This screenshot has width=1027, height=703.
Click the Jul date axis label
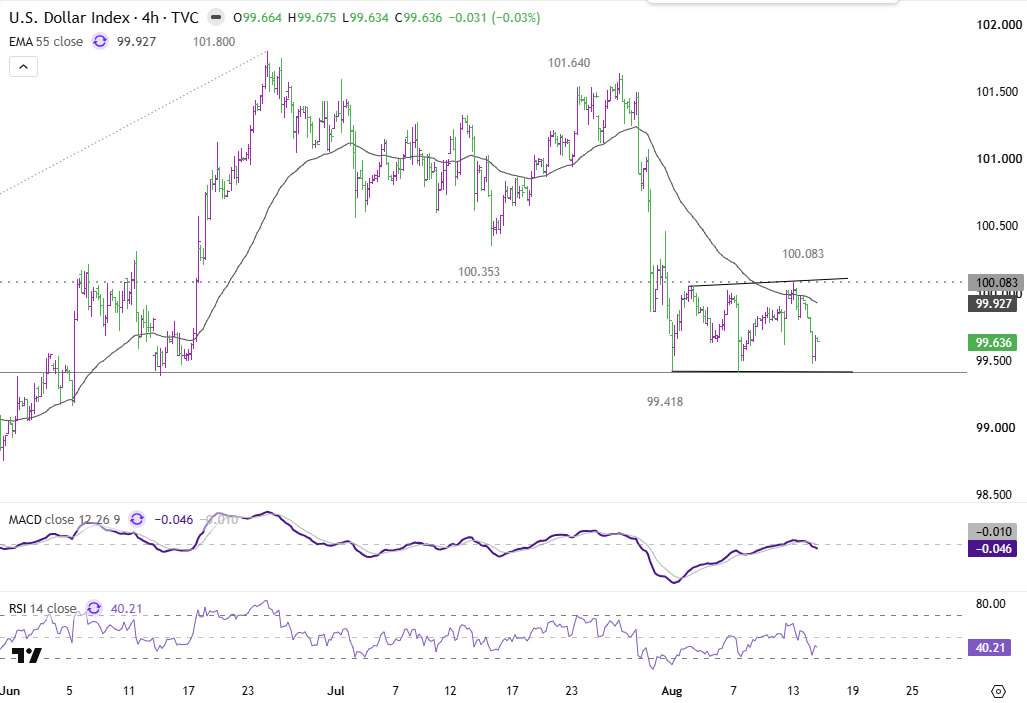(336, 691)
